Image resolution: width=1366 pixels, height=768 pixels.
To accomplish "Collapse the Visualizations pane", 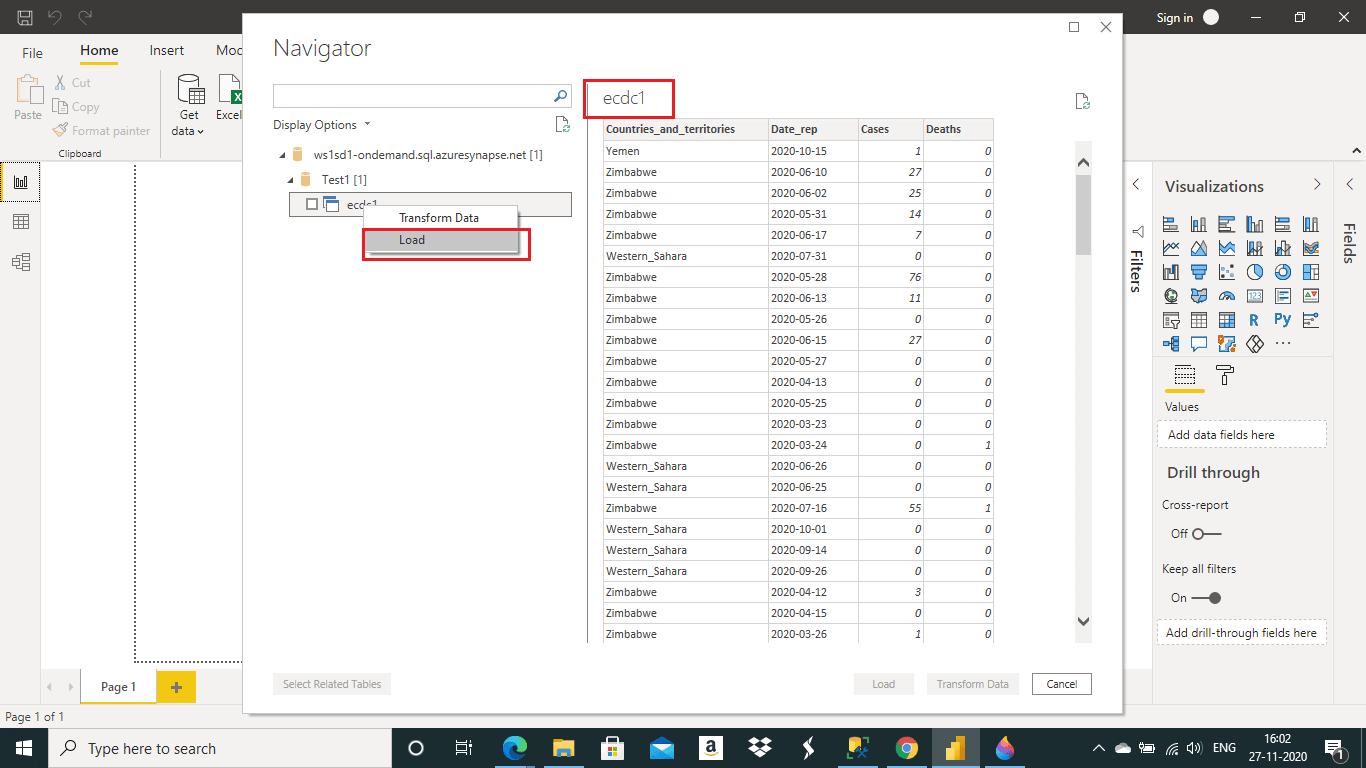I will [1317, 185].
